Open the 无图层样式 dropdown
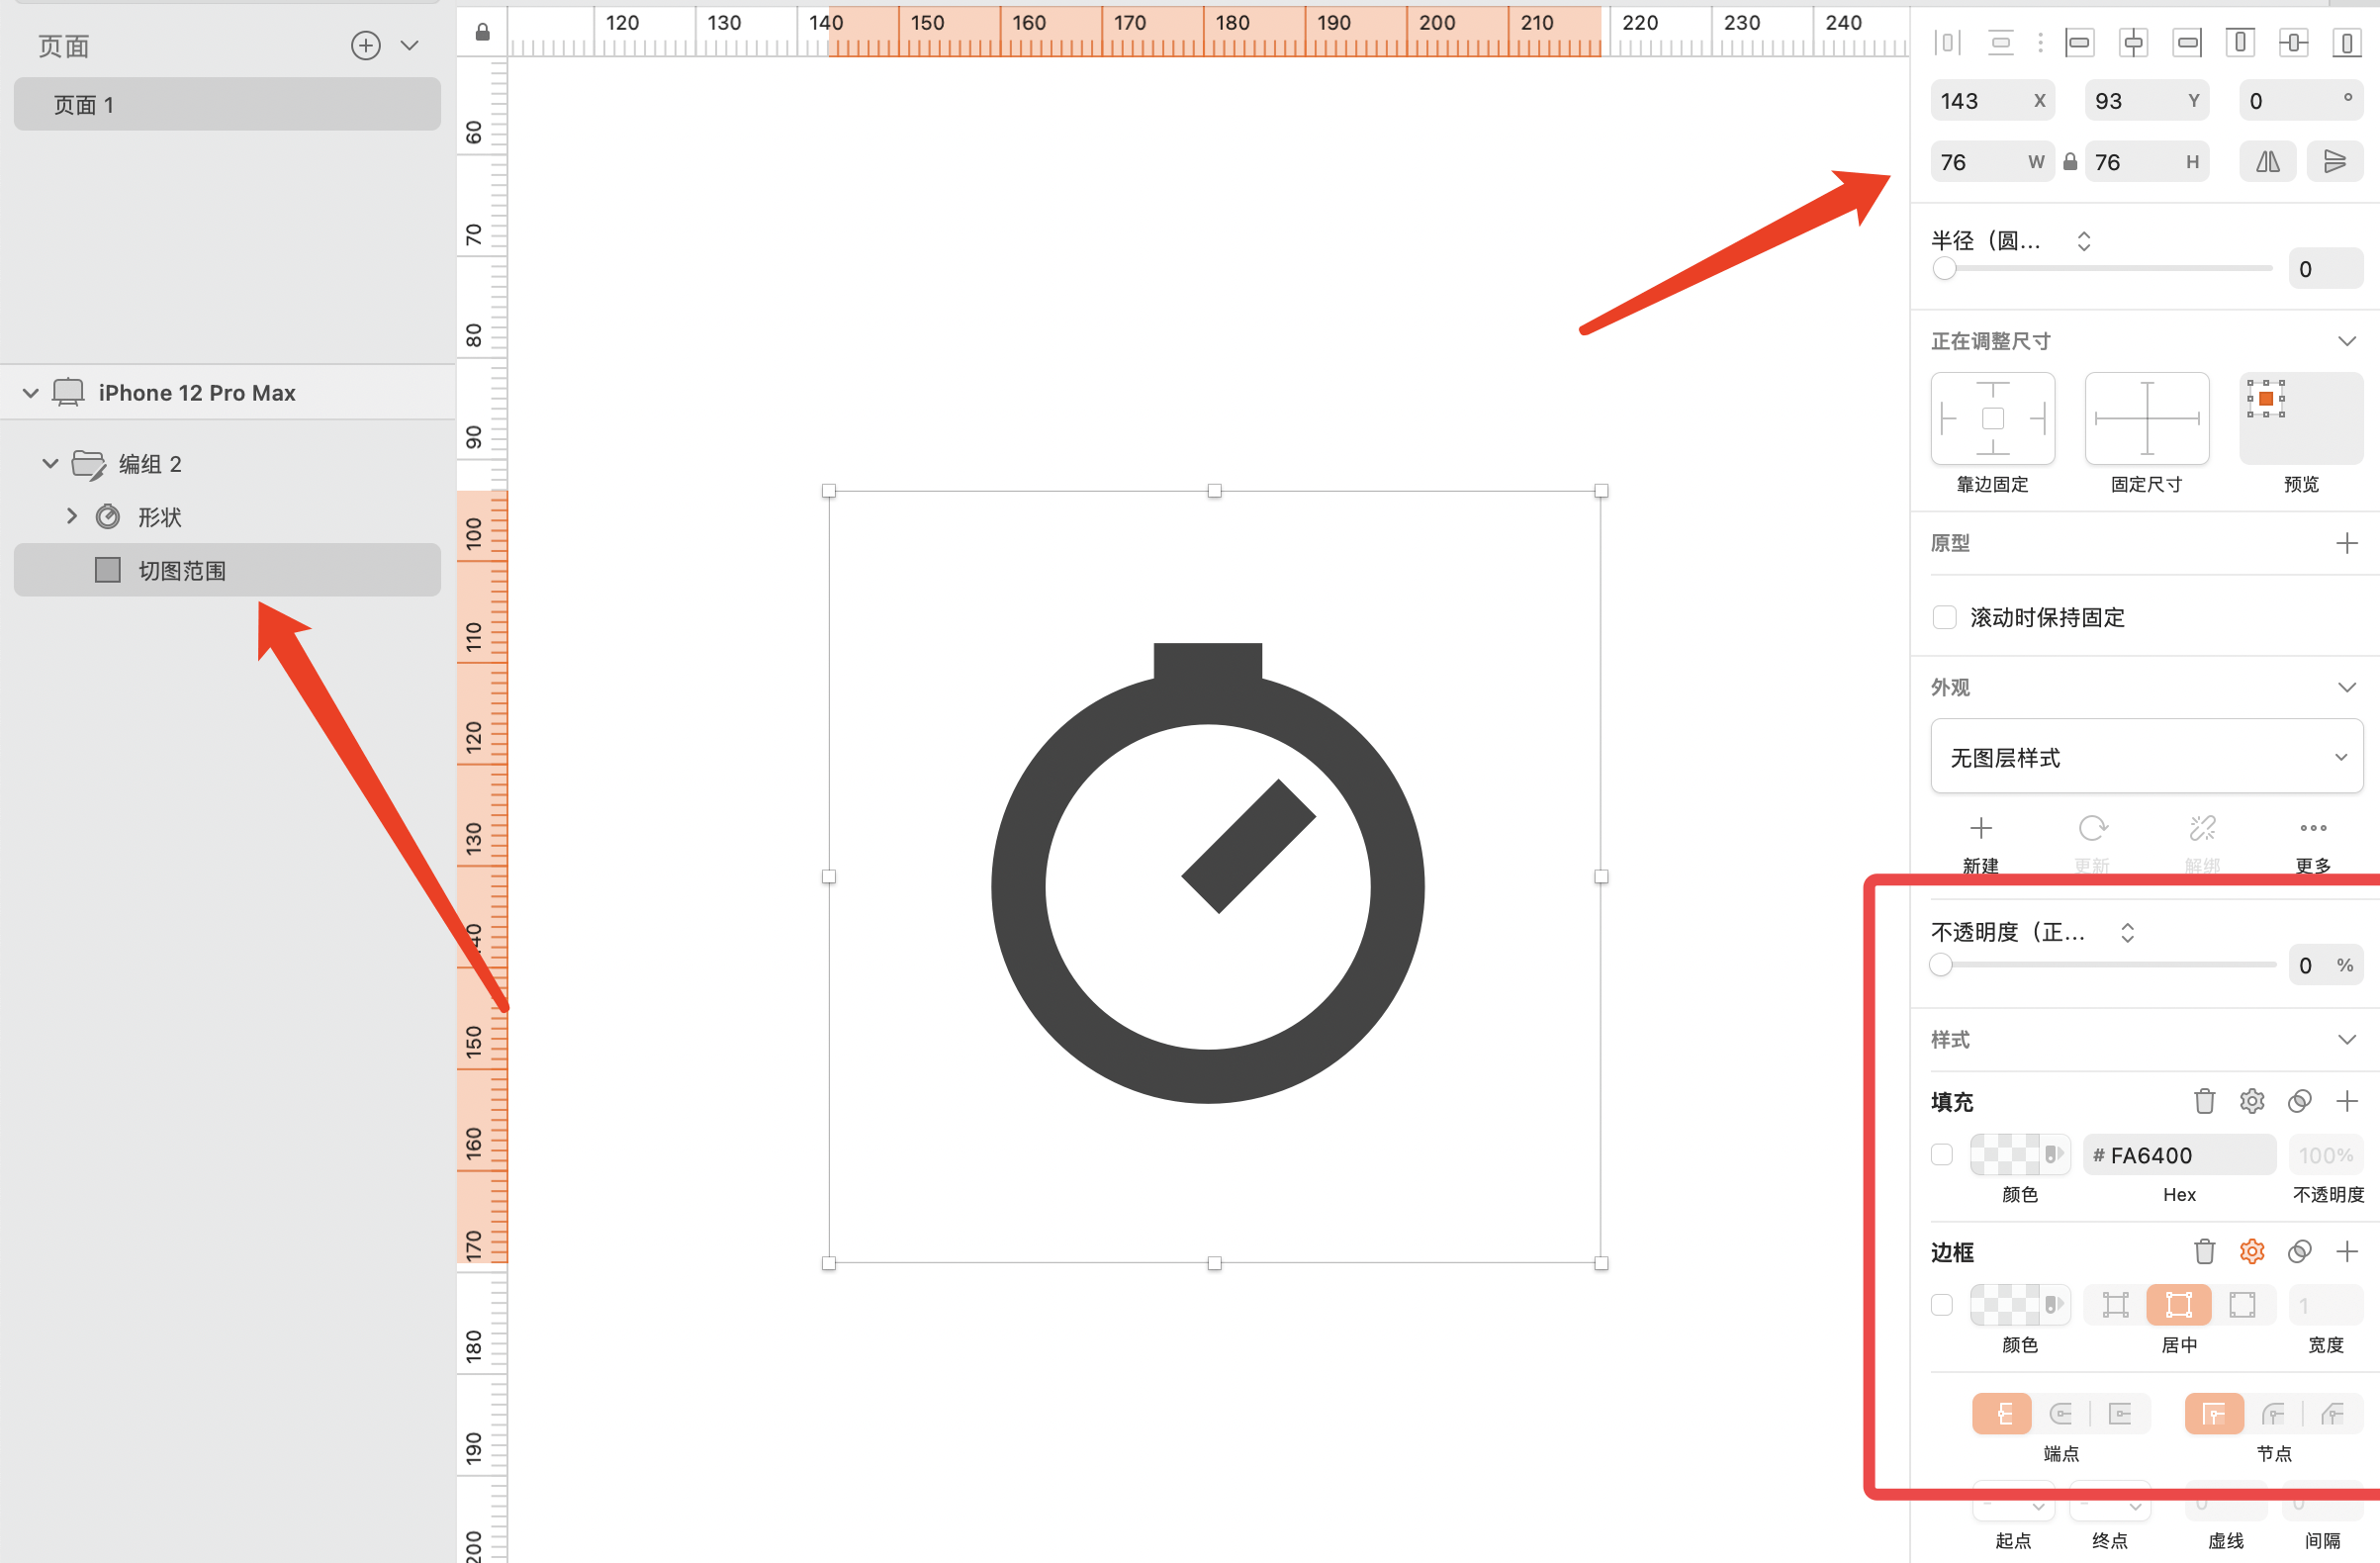Viewport: 2380px width, 1563px height. (2146, 757)
